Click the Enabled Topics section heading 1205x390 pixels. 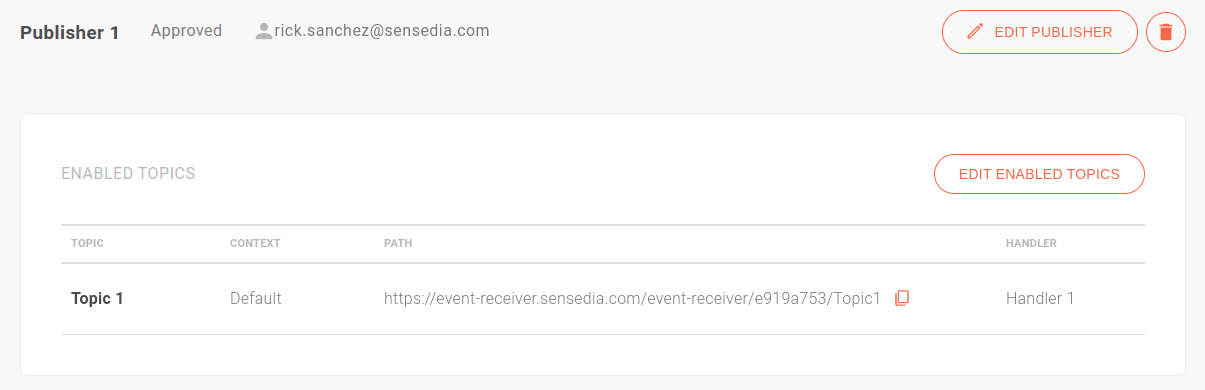[128, 174]
